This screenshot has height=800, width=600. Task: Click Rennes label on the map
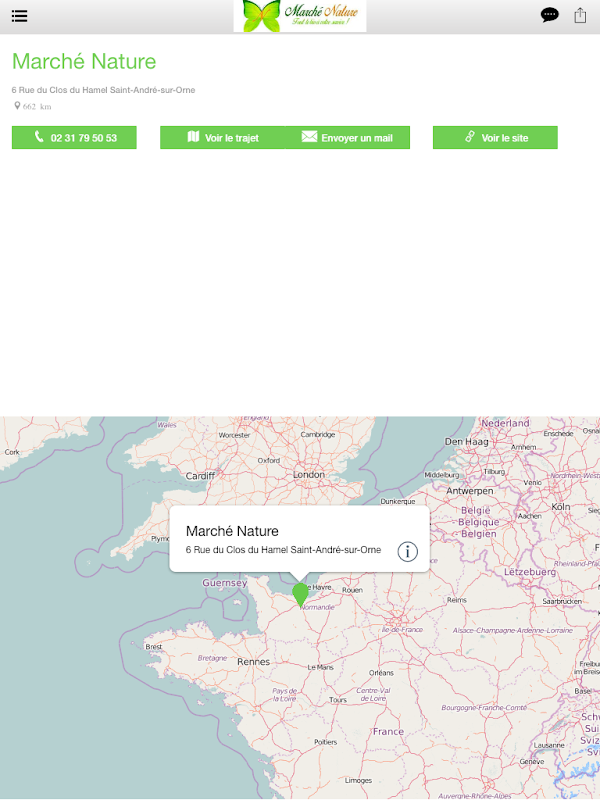(254, 662)
